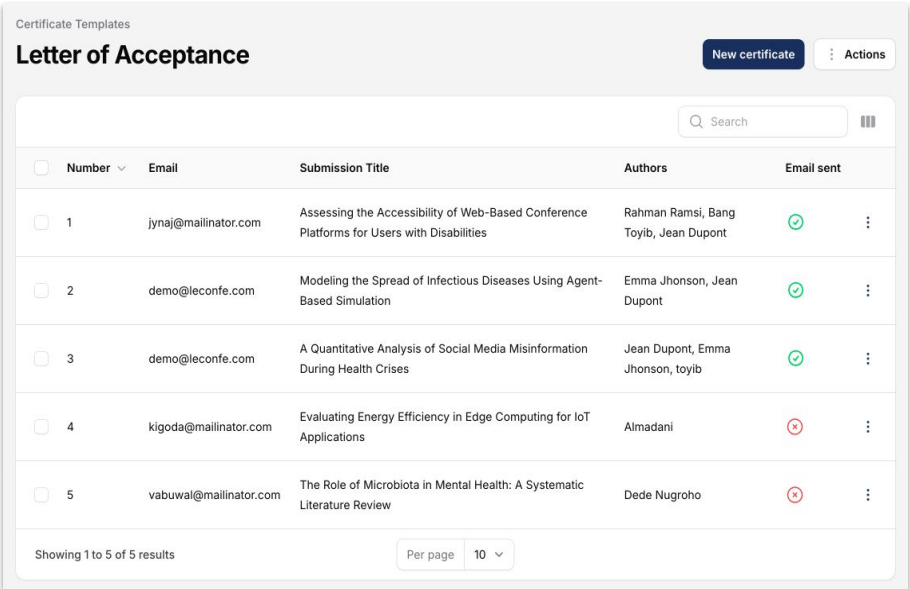Viewport: 910px width, 589px height.
Task: Select checkbox for certificate number 4
Action: [x=41, y=427]
